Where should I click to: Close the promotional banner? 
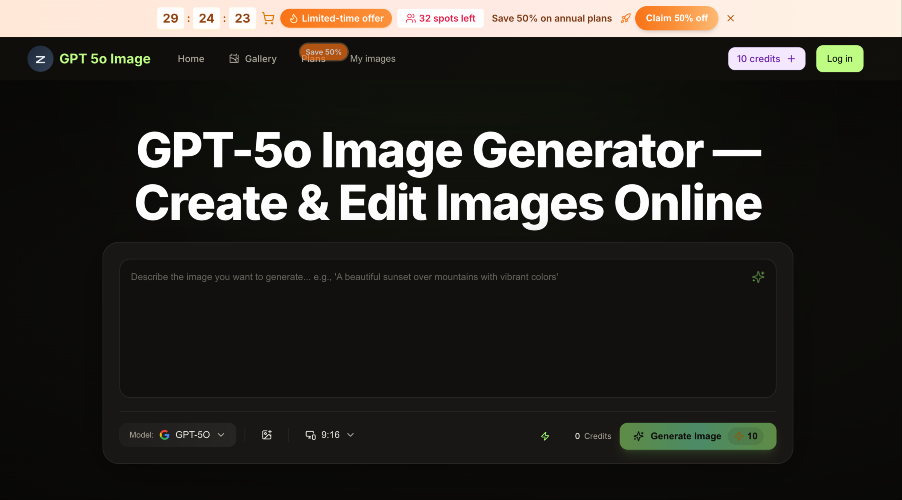pos(730,18)
